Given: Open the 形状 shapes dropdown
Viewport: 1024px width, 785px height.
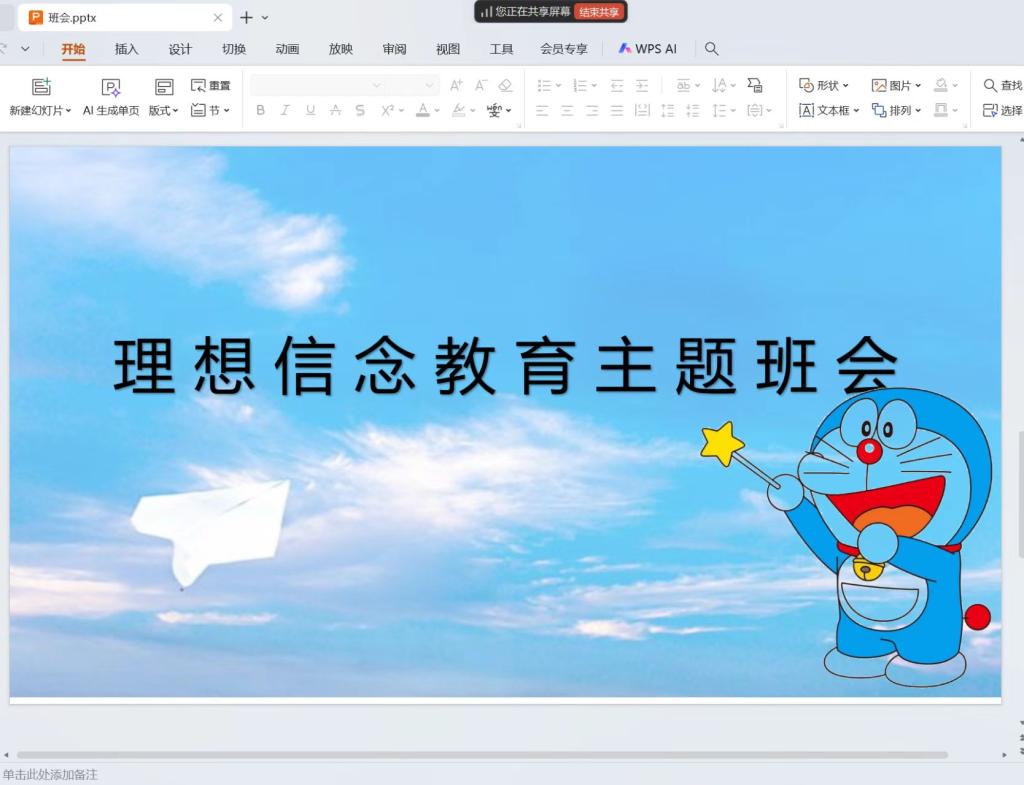Looking at the screenshot, I should point(824,86).
